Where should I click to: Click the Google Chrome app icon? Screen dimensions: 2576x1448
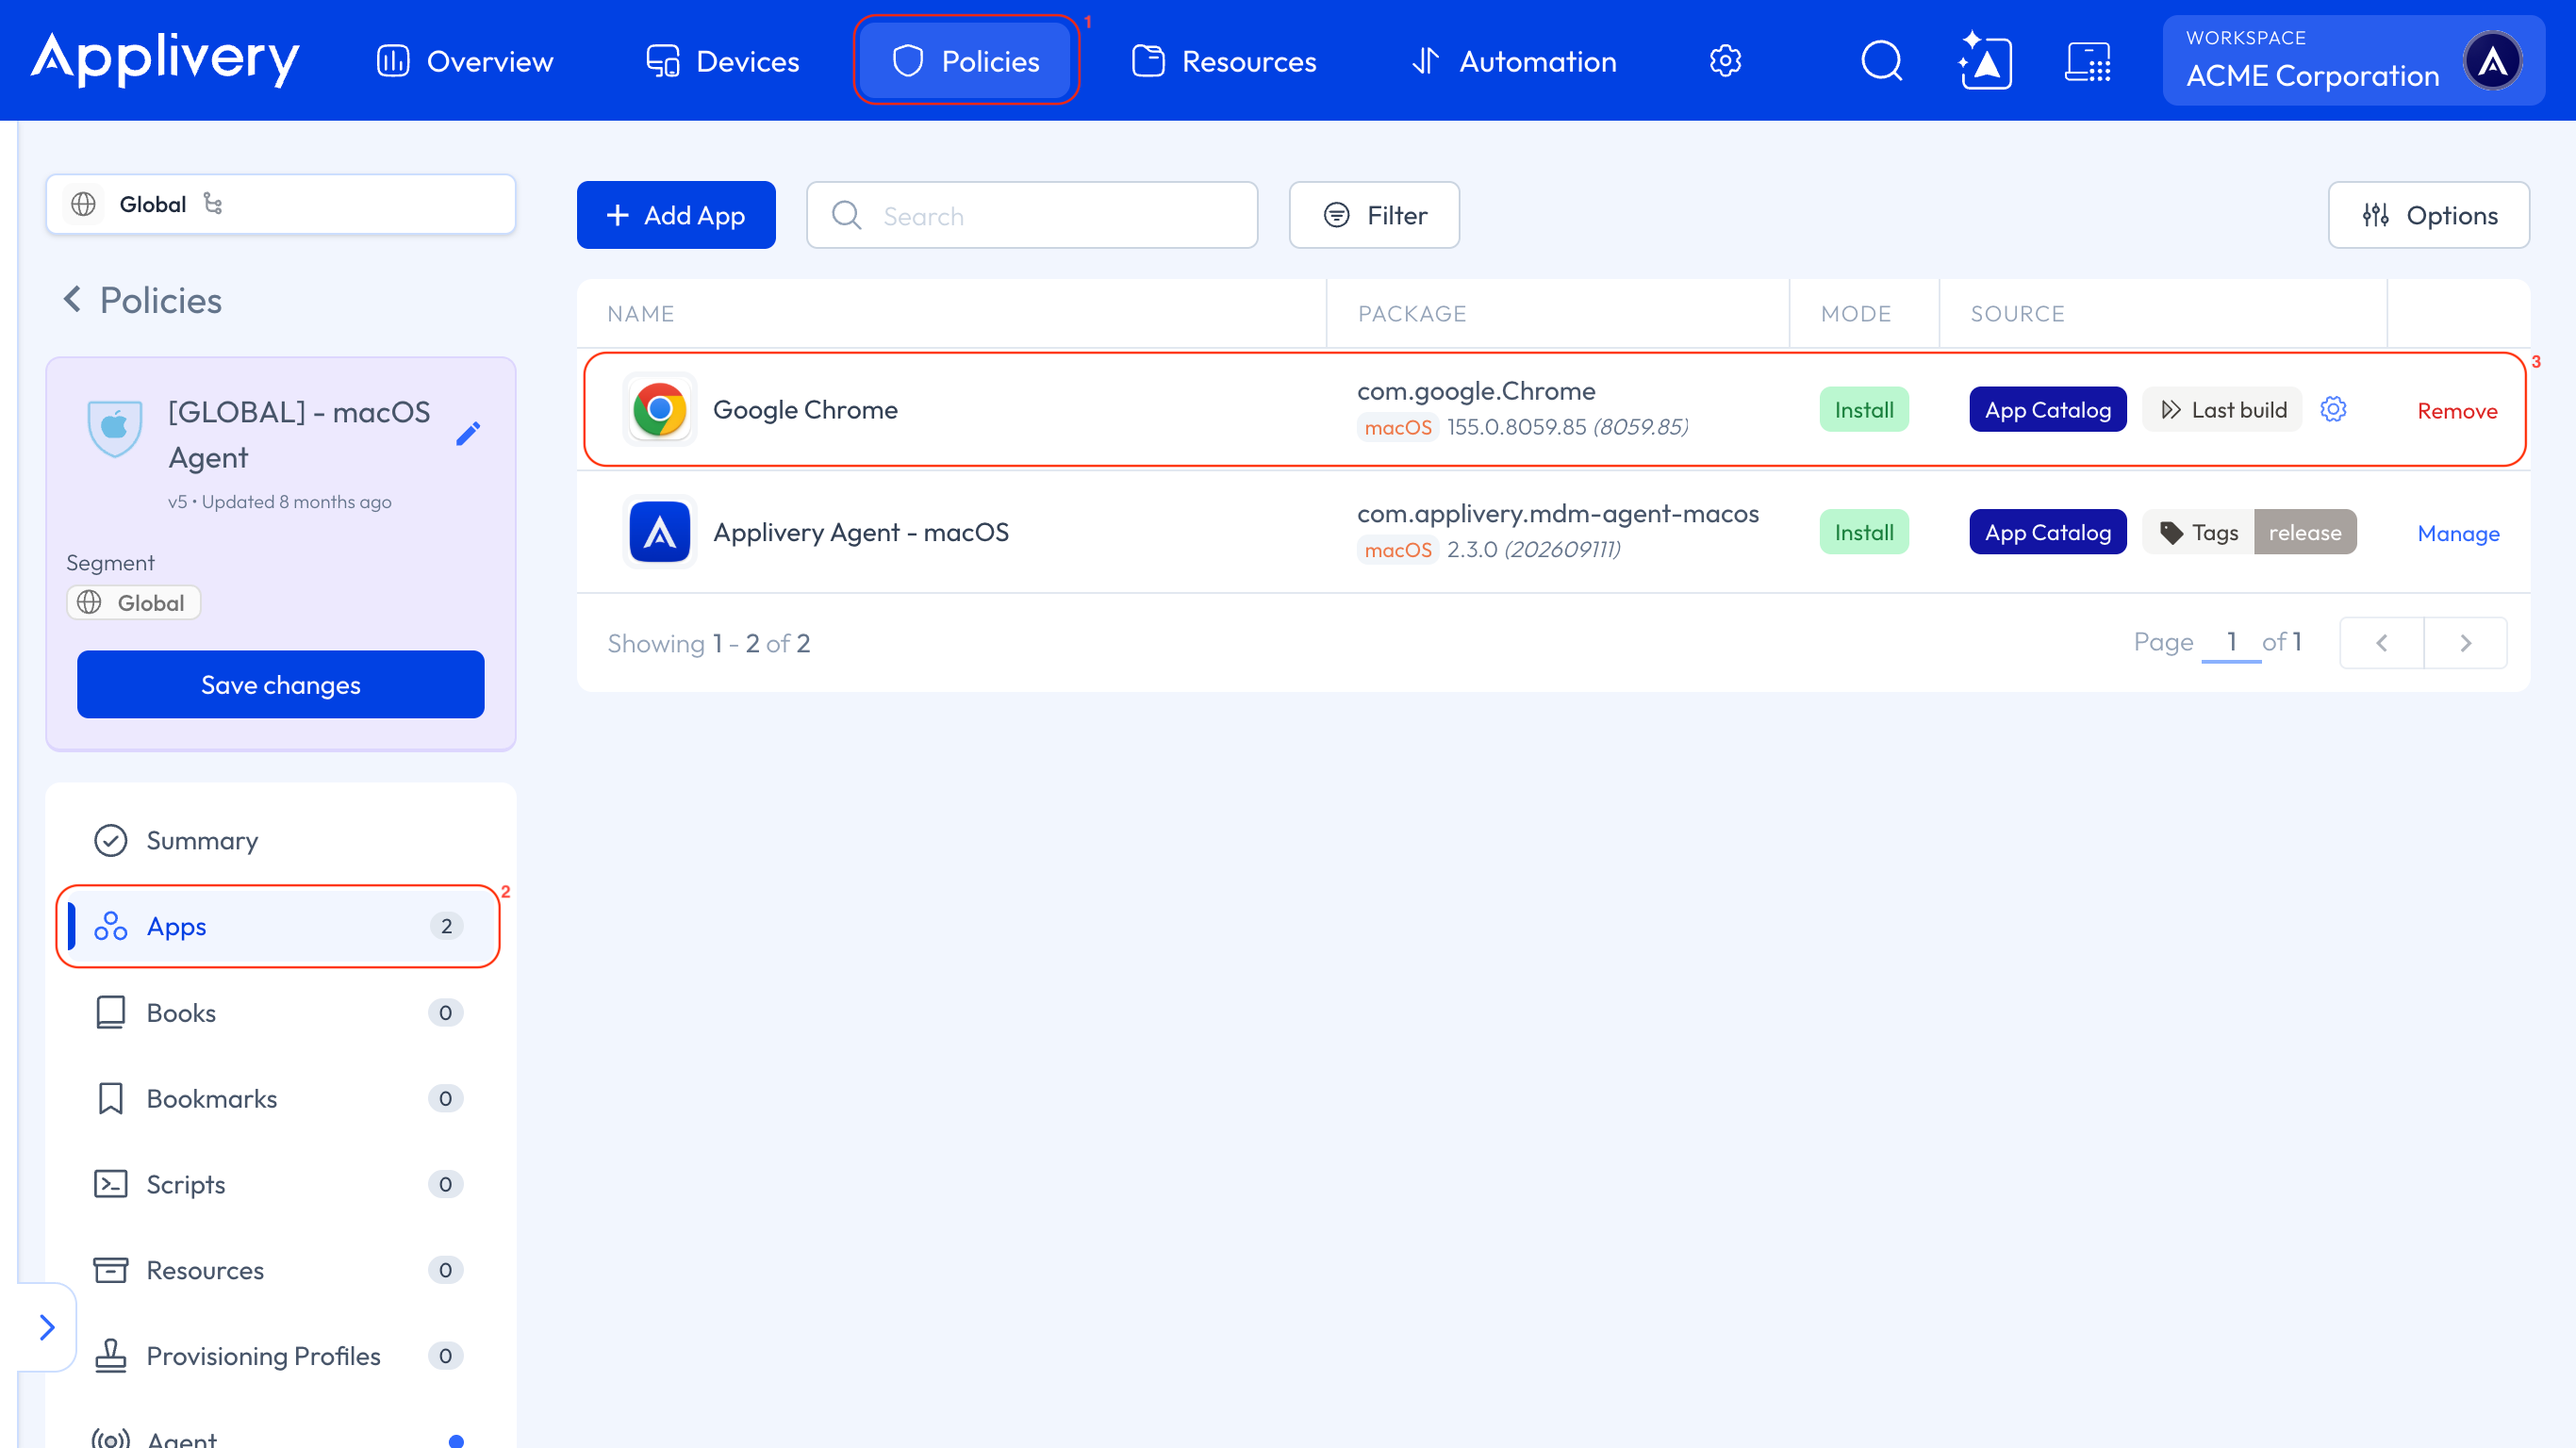(659, 409)
